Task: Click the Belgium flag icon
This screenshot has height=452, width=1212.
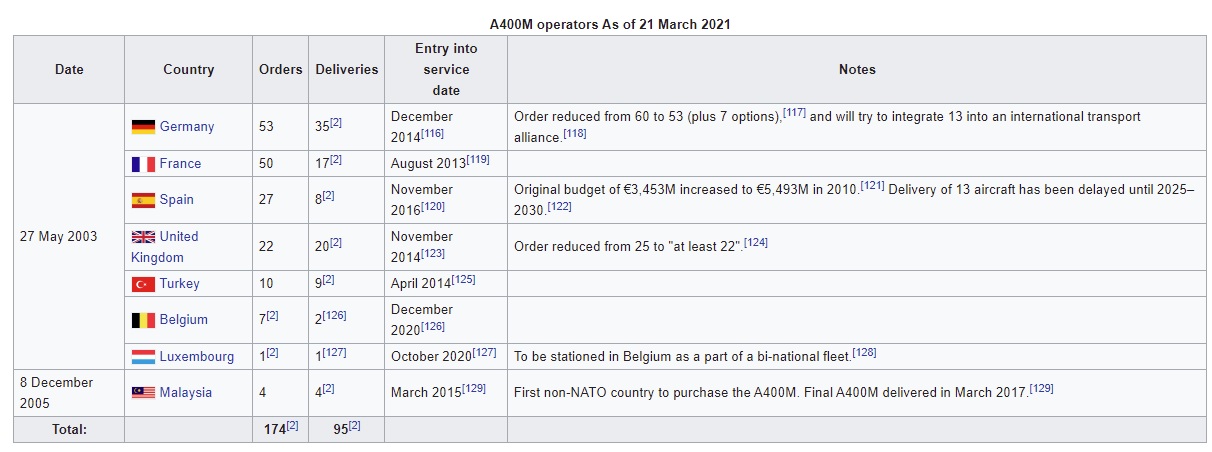Action: coord(143,320)
